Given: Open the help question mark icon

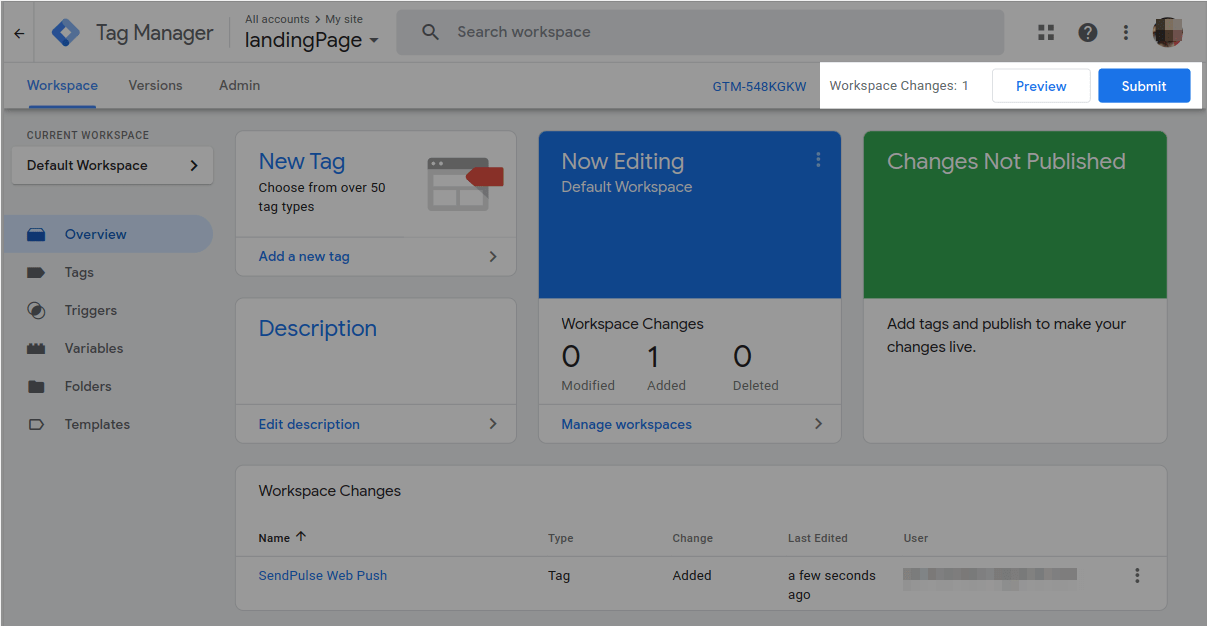Looking at the screenshot, I should click(x=1088, y=32).
